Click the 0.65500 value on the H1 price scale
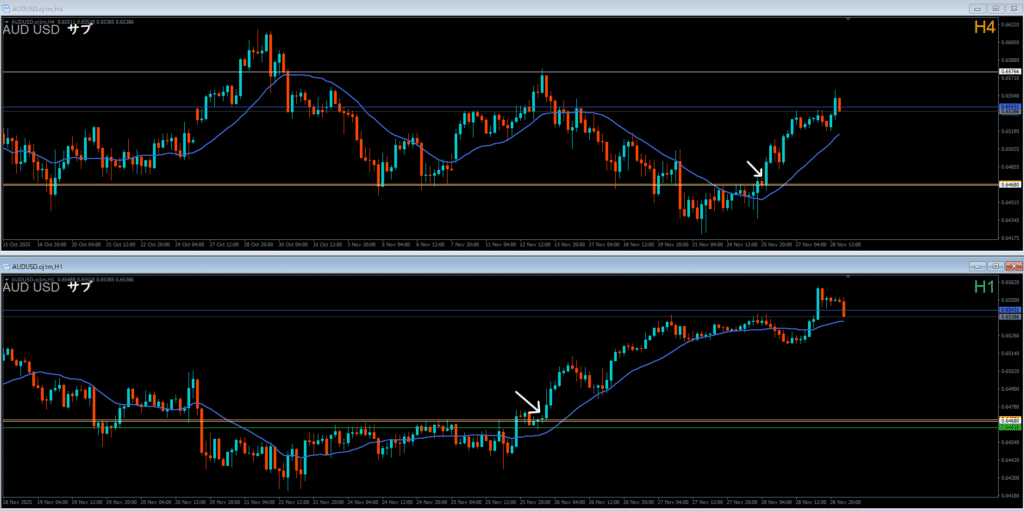The image size is (1024, 511). 1010,301
